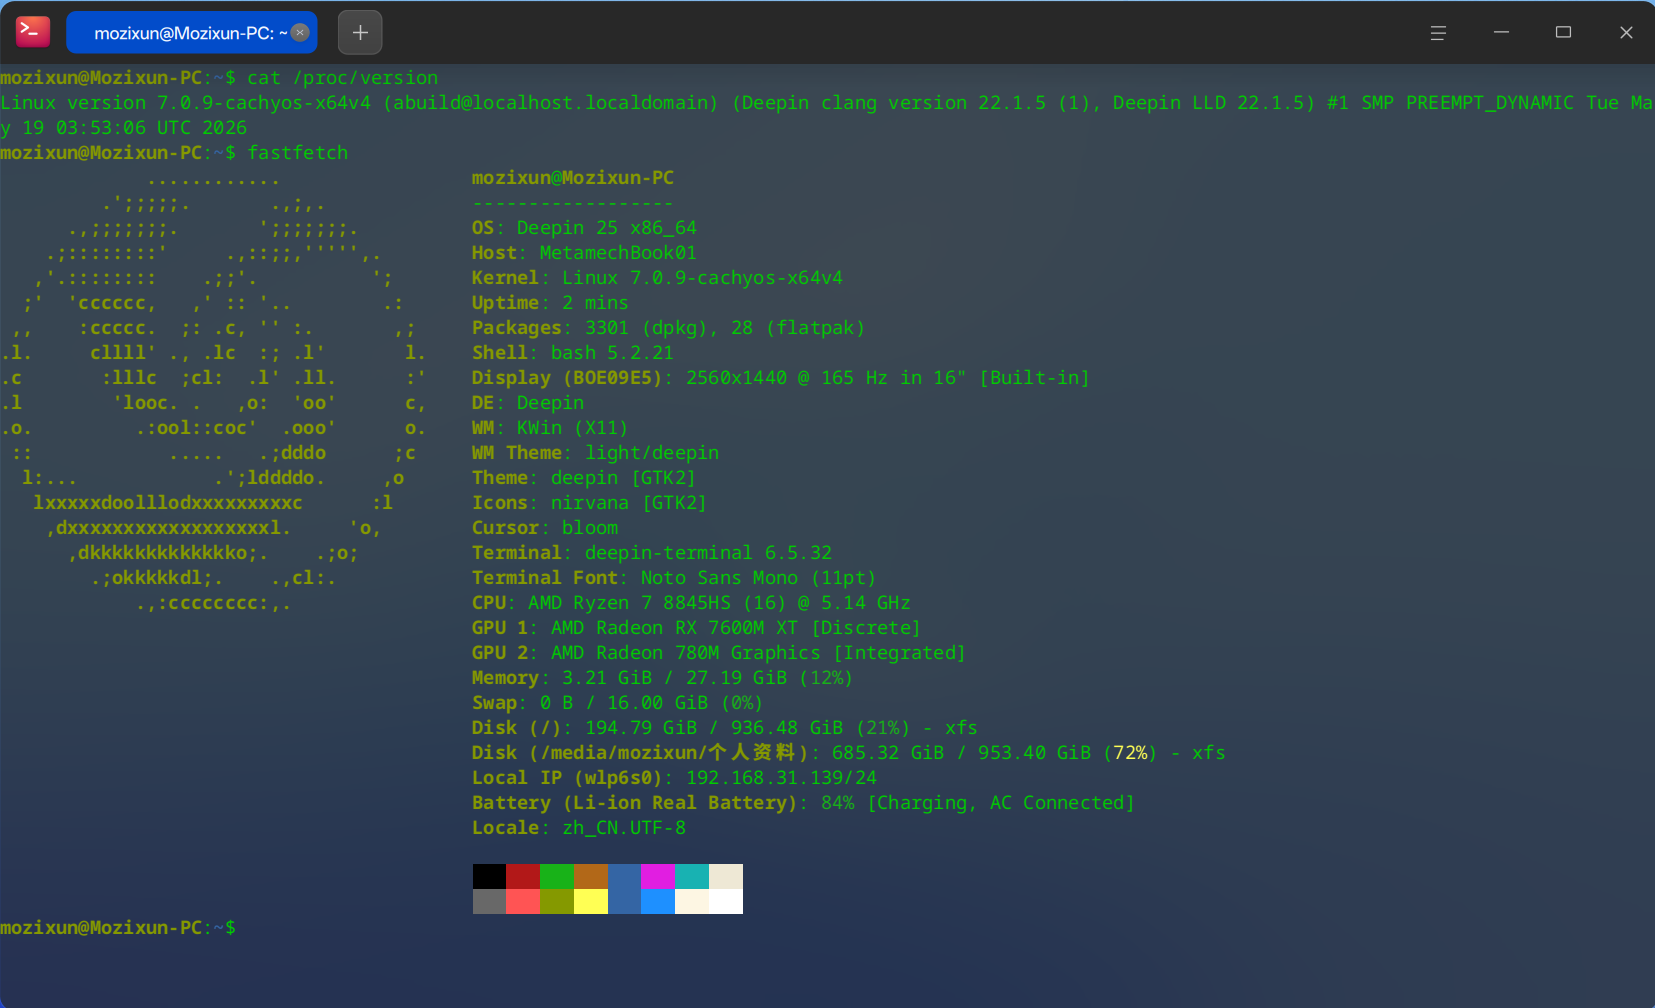Viewport: 1655px width, 1008px height.
Task: Click the teal color block
Action: click(692, 877)
